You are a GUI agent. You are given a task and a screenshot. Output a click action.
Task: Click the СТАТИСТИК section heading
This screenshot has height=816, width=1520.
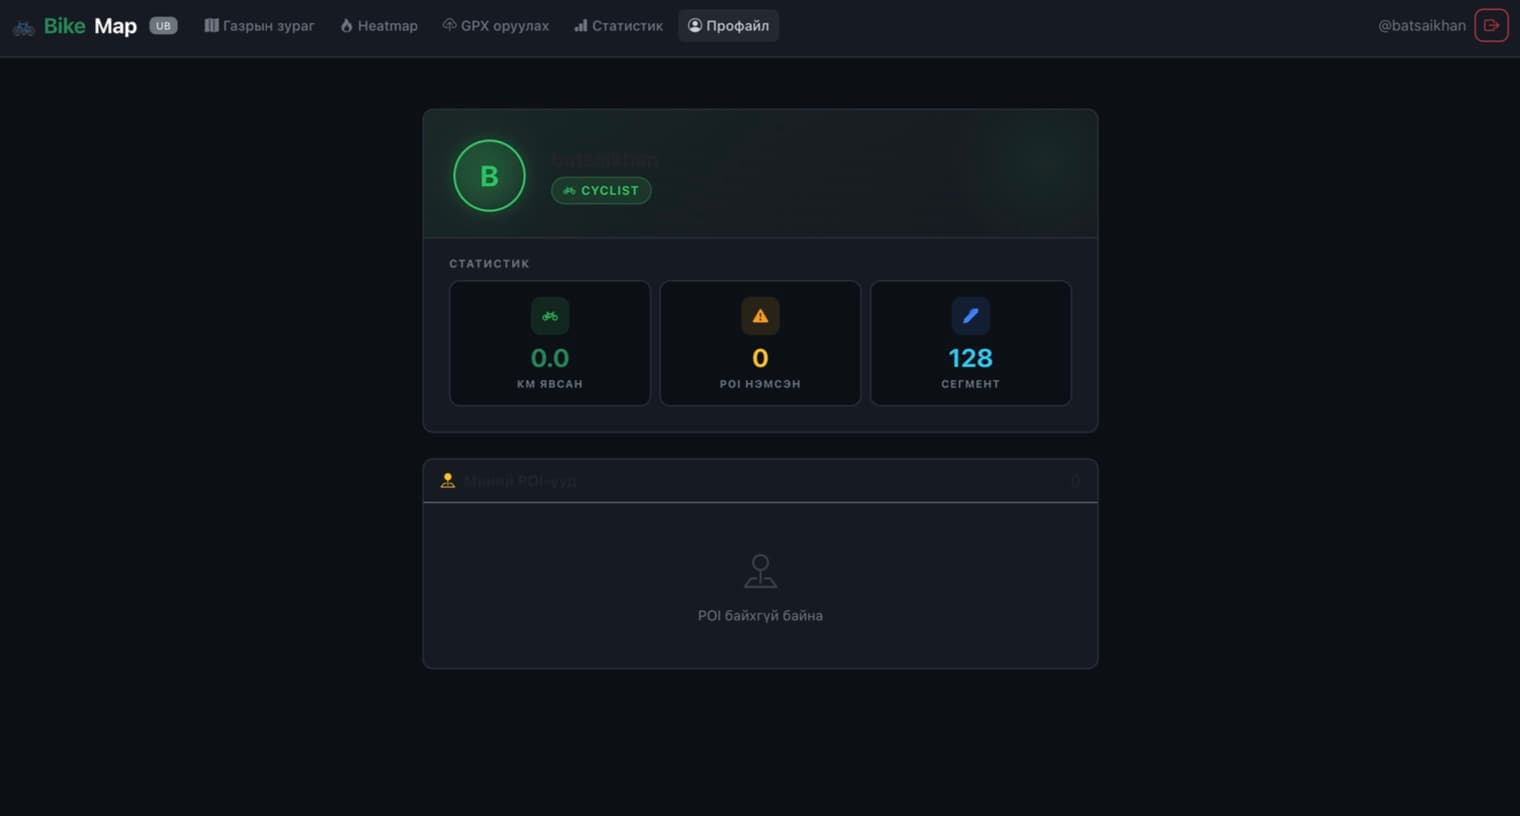[x=489, y=264]
